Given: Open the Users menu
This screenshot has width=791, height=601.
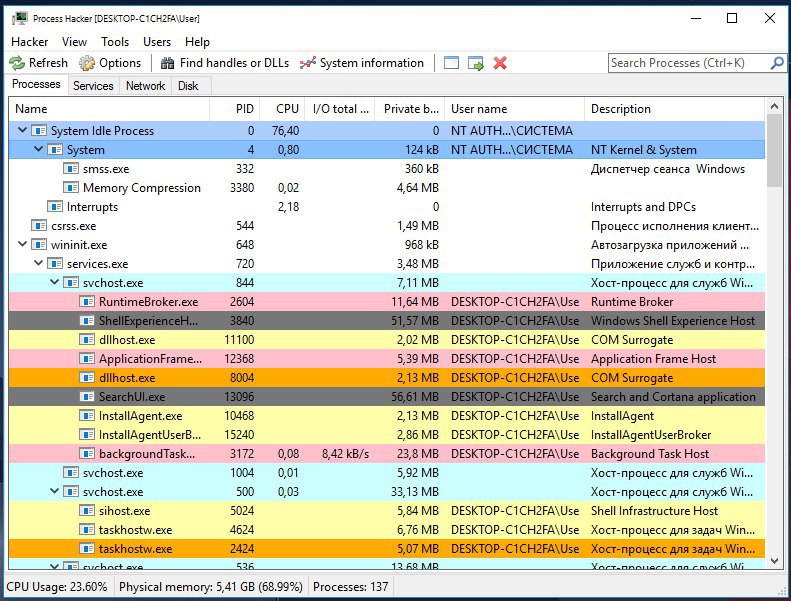Looking at the screenshot, I should pos(157,42).
